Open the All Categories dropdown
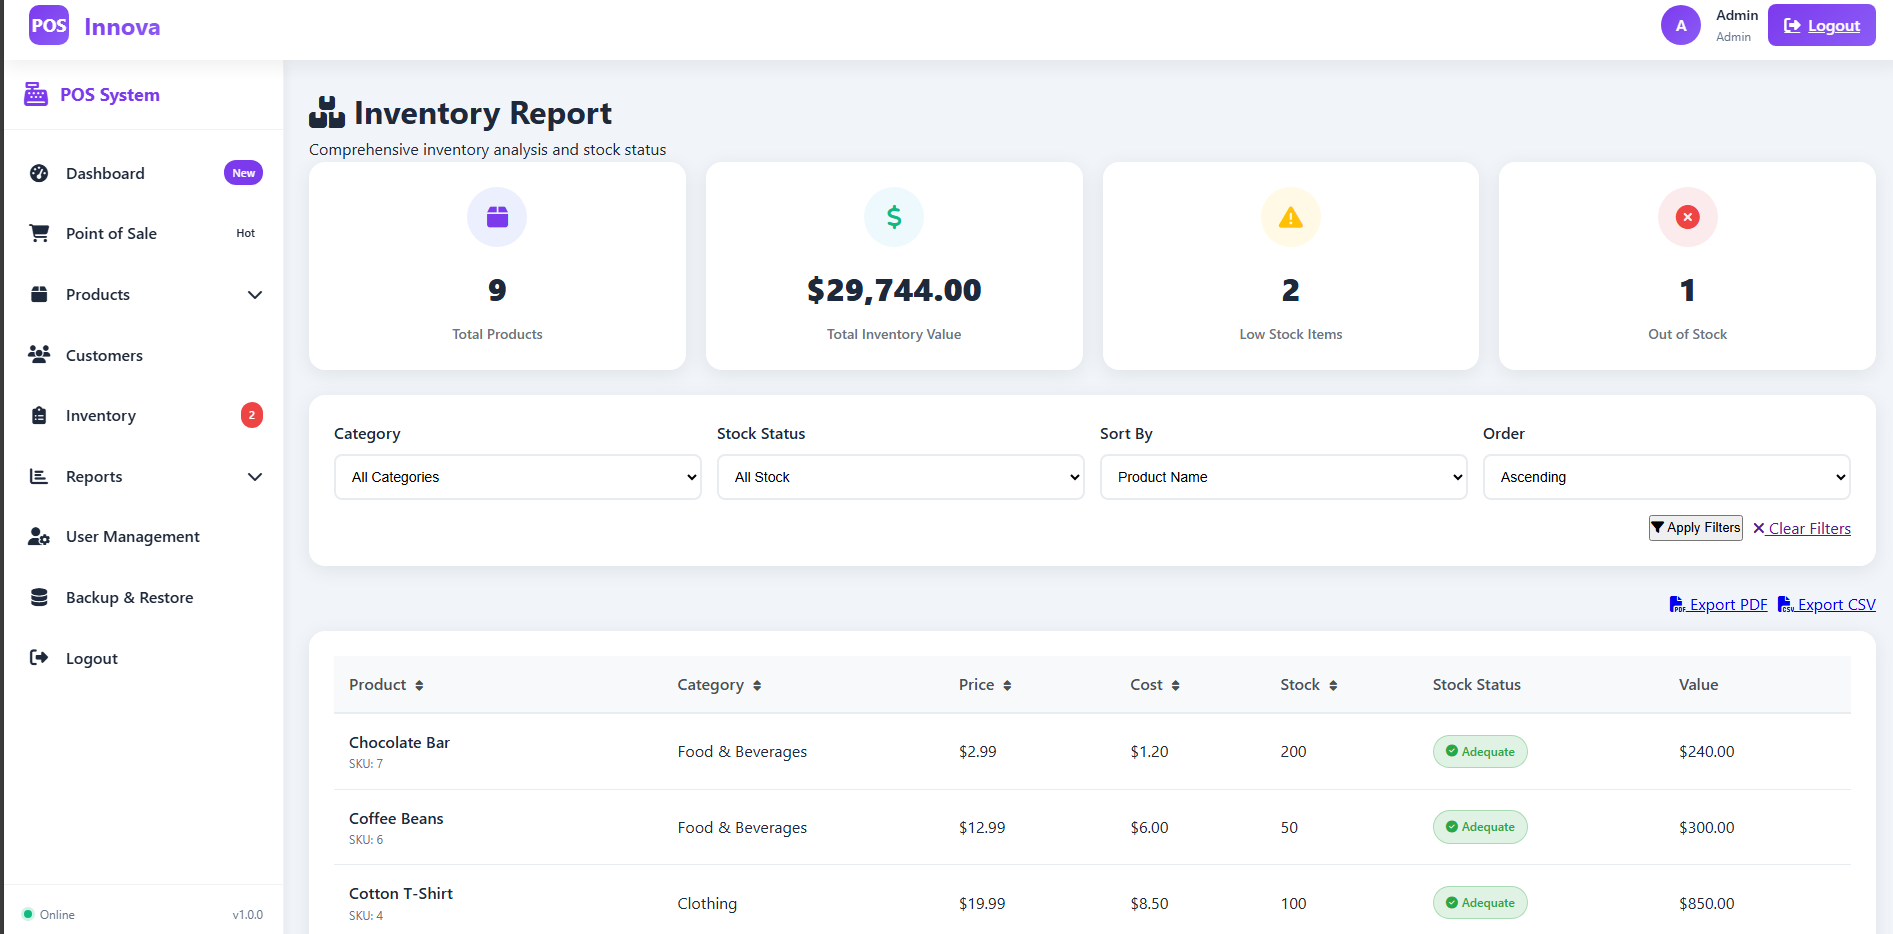Screen dimensions: 1893x934 pyautogui.click(x=517, y=477)
